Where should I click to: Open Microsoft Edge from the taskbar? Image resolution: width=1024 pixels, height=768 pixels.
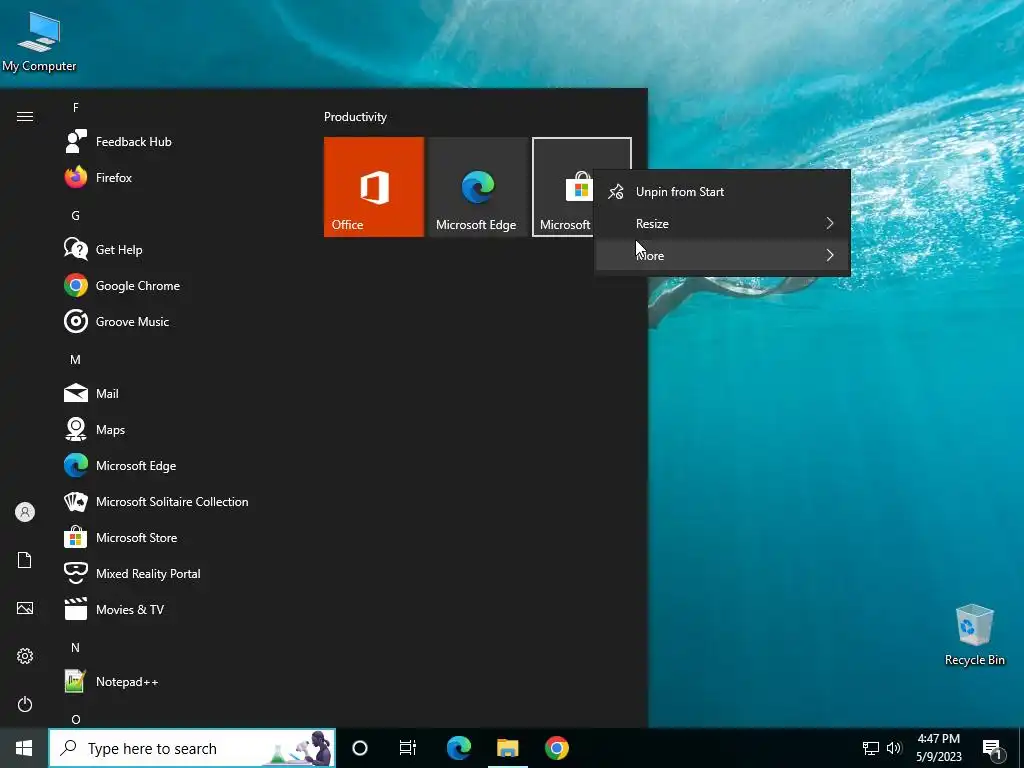pyautogui.click(x=458, y=748)
